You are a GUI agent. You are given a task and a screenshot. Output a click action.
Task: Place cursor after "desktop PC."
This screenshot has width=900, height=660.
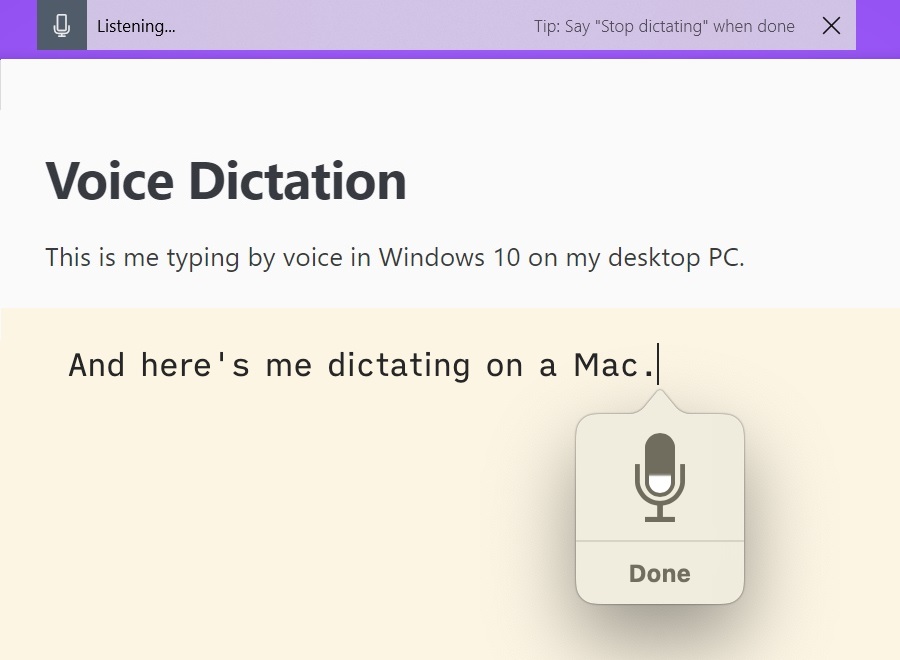(746, 258)
